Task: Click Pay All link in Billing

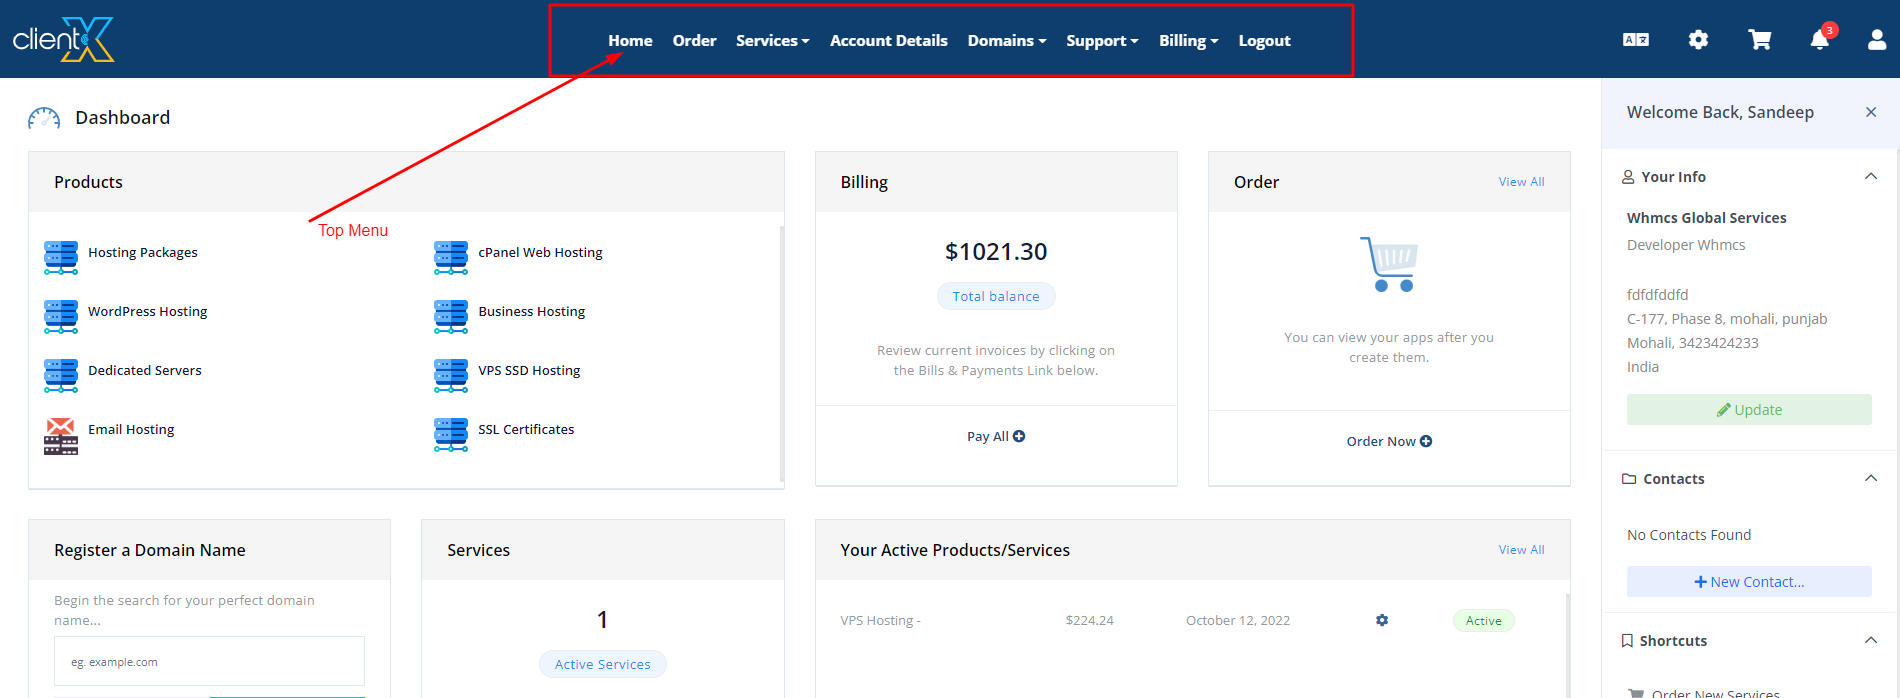Action: 995,437
